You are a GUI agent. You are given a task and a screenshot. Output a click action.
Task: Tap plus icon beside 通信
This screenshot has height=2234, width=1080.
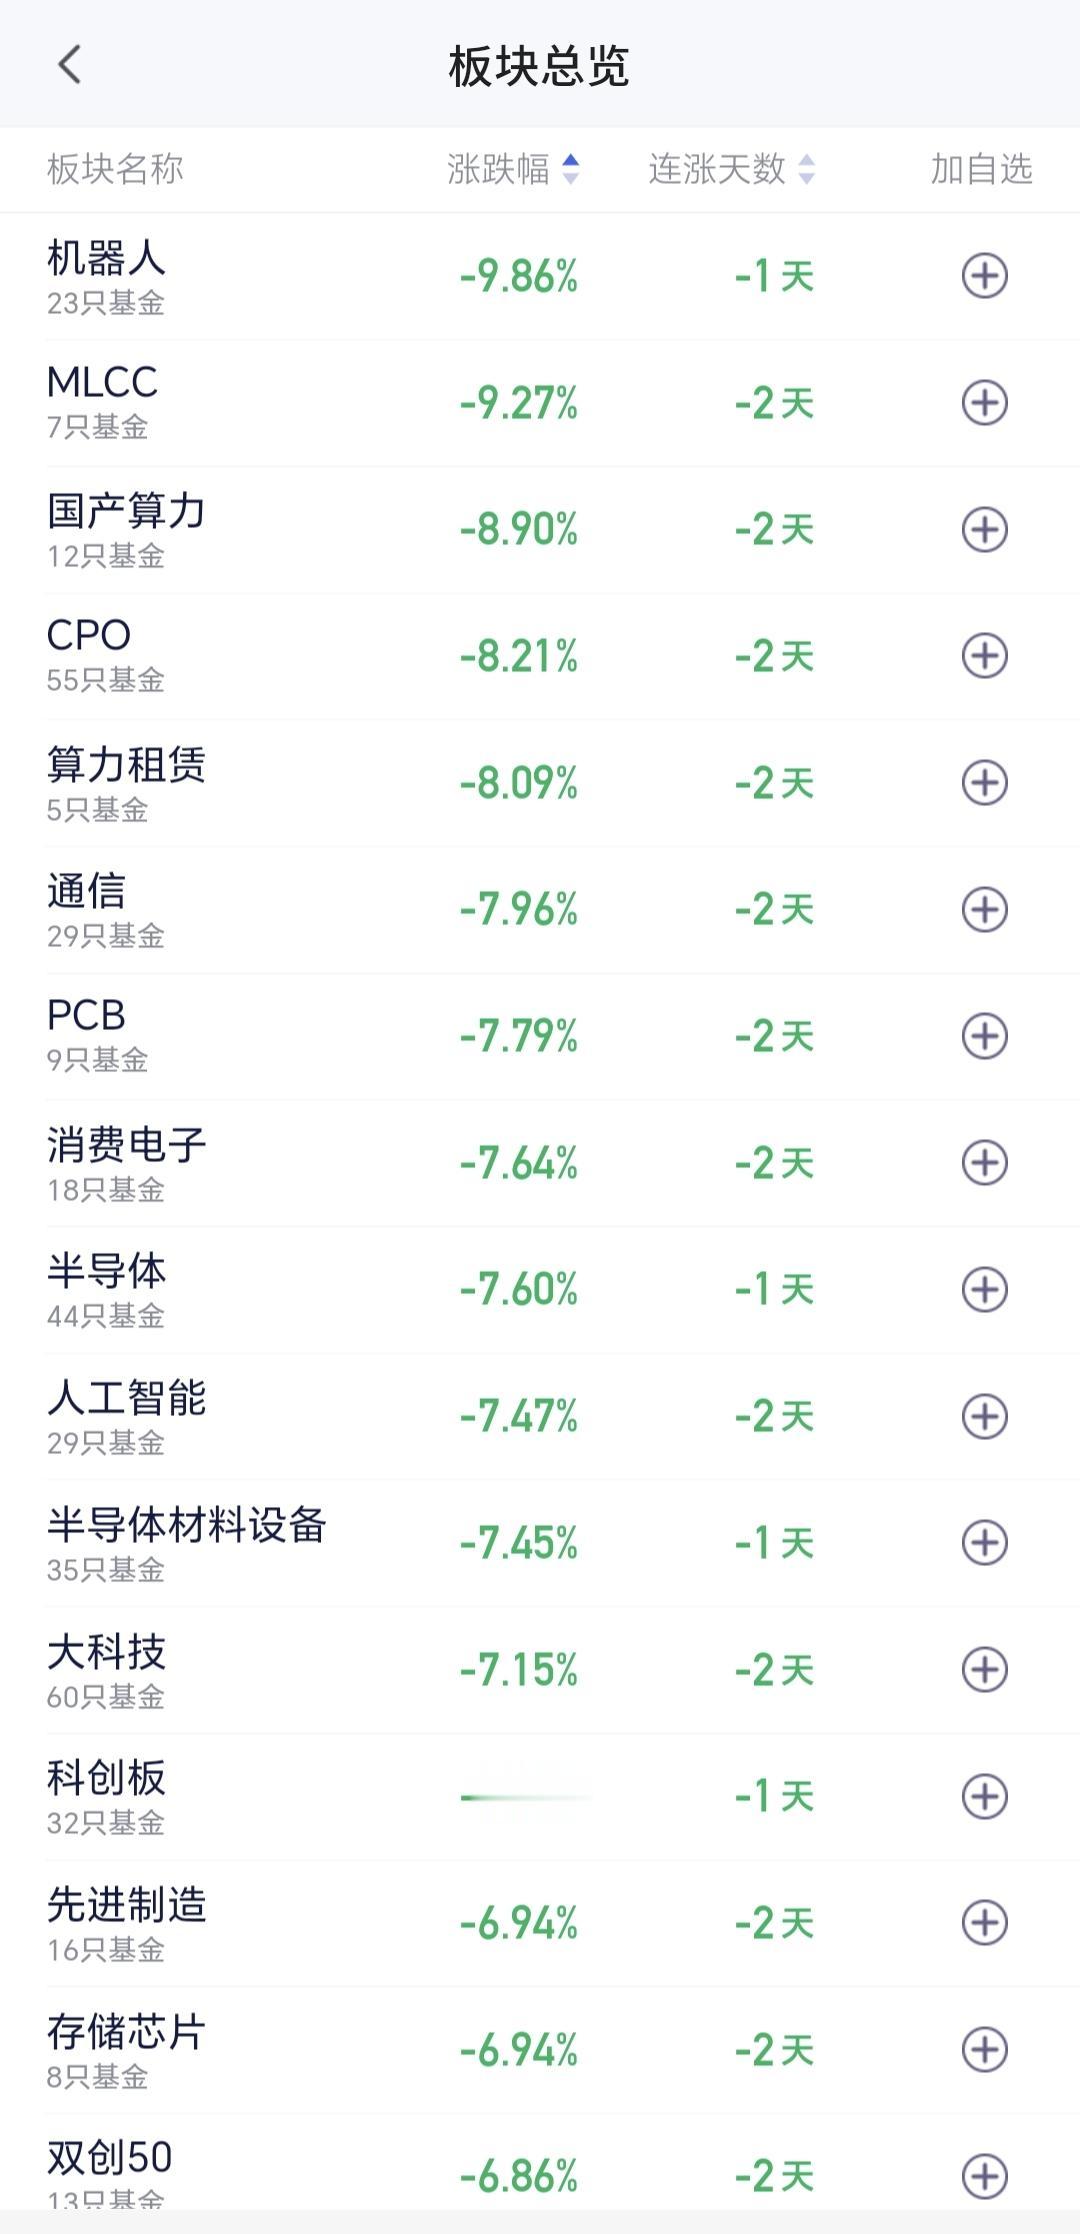coord(984,909)
